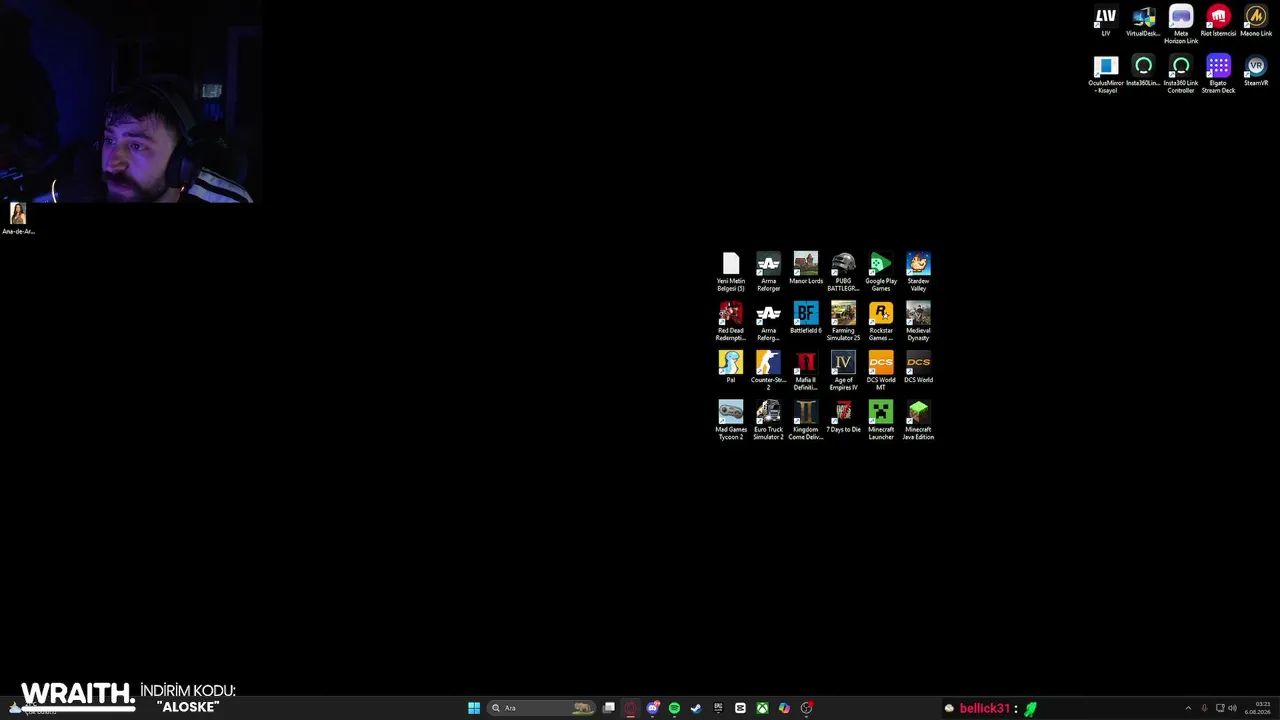The height and width of the screenshot is (720, 1280).
Task: Click the Maono Link desktop icon
Action: coord(1256,21)
